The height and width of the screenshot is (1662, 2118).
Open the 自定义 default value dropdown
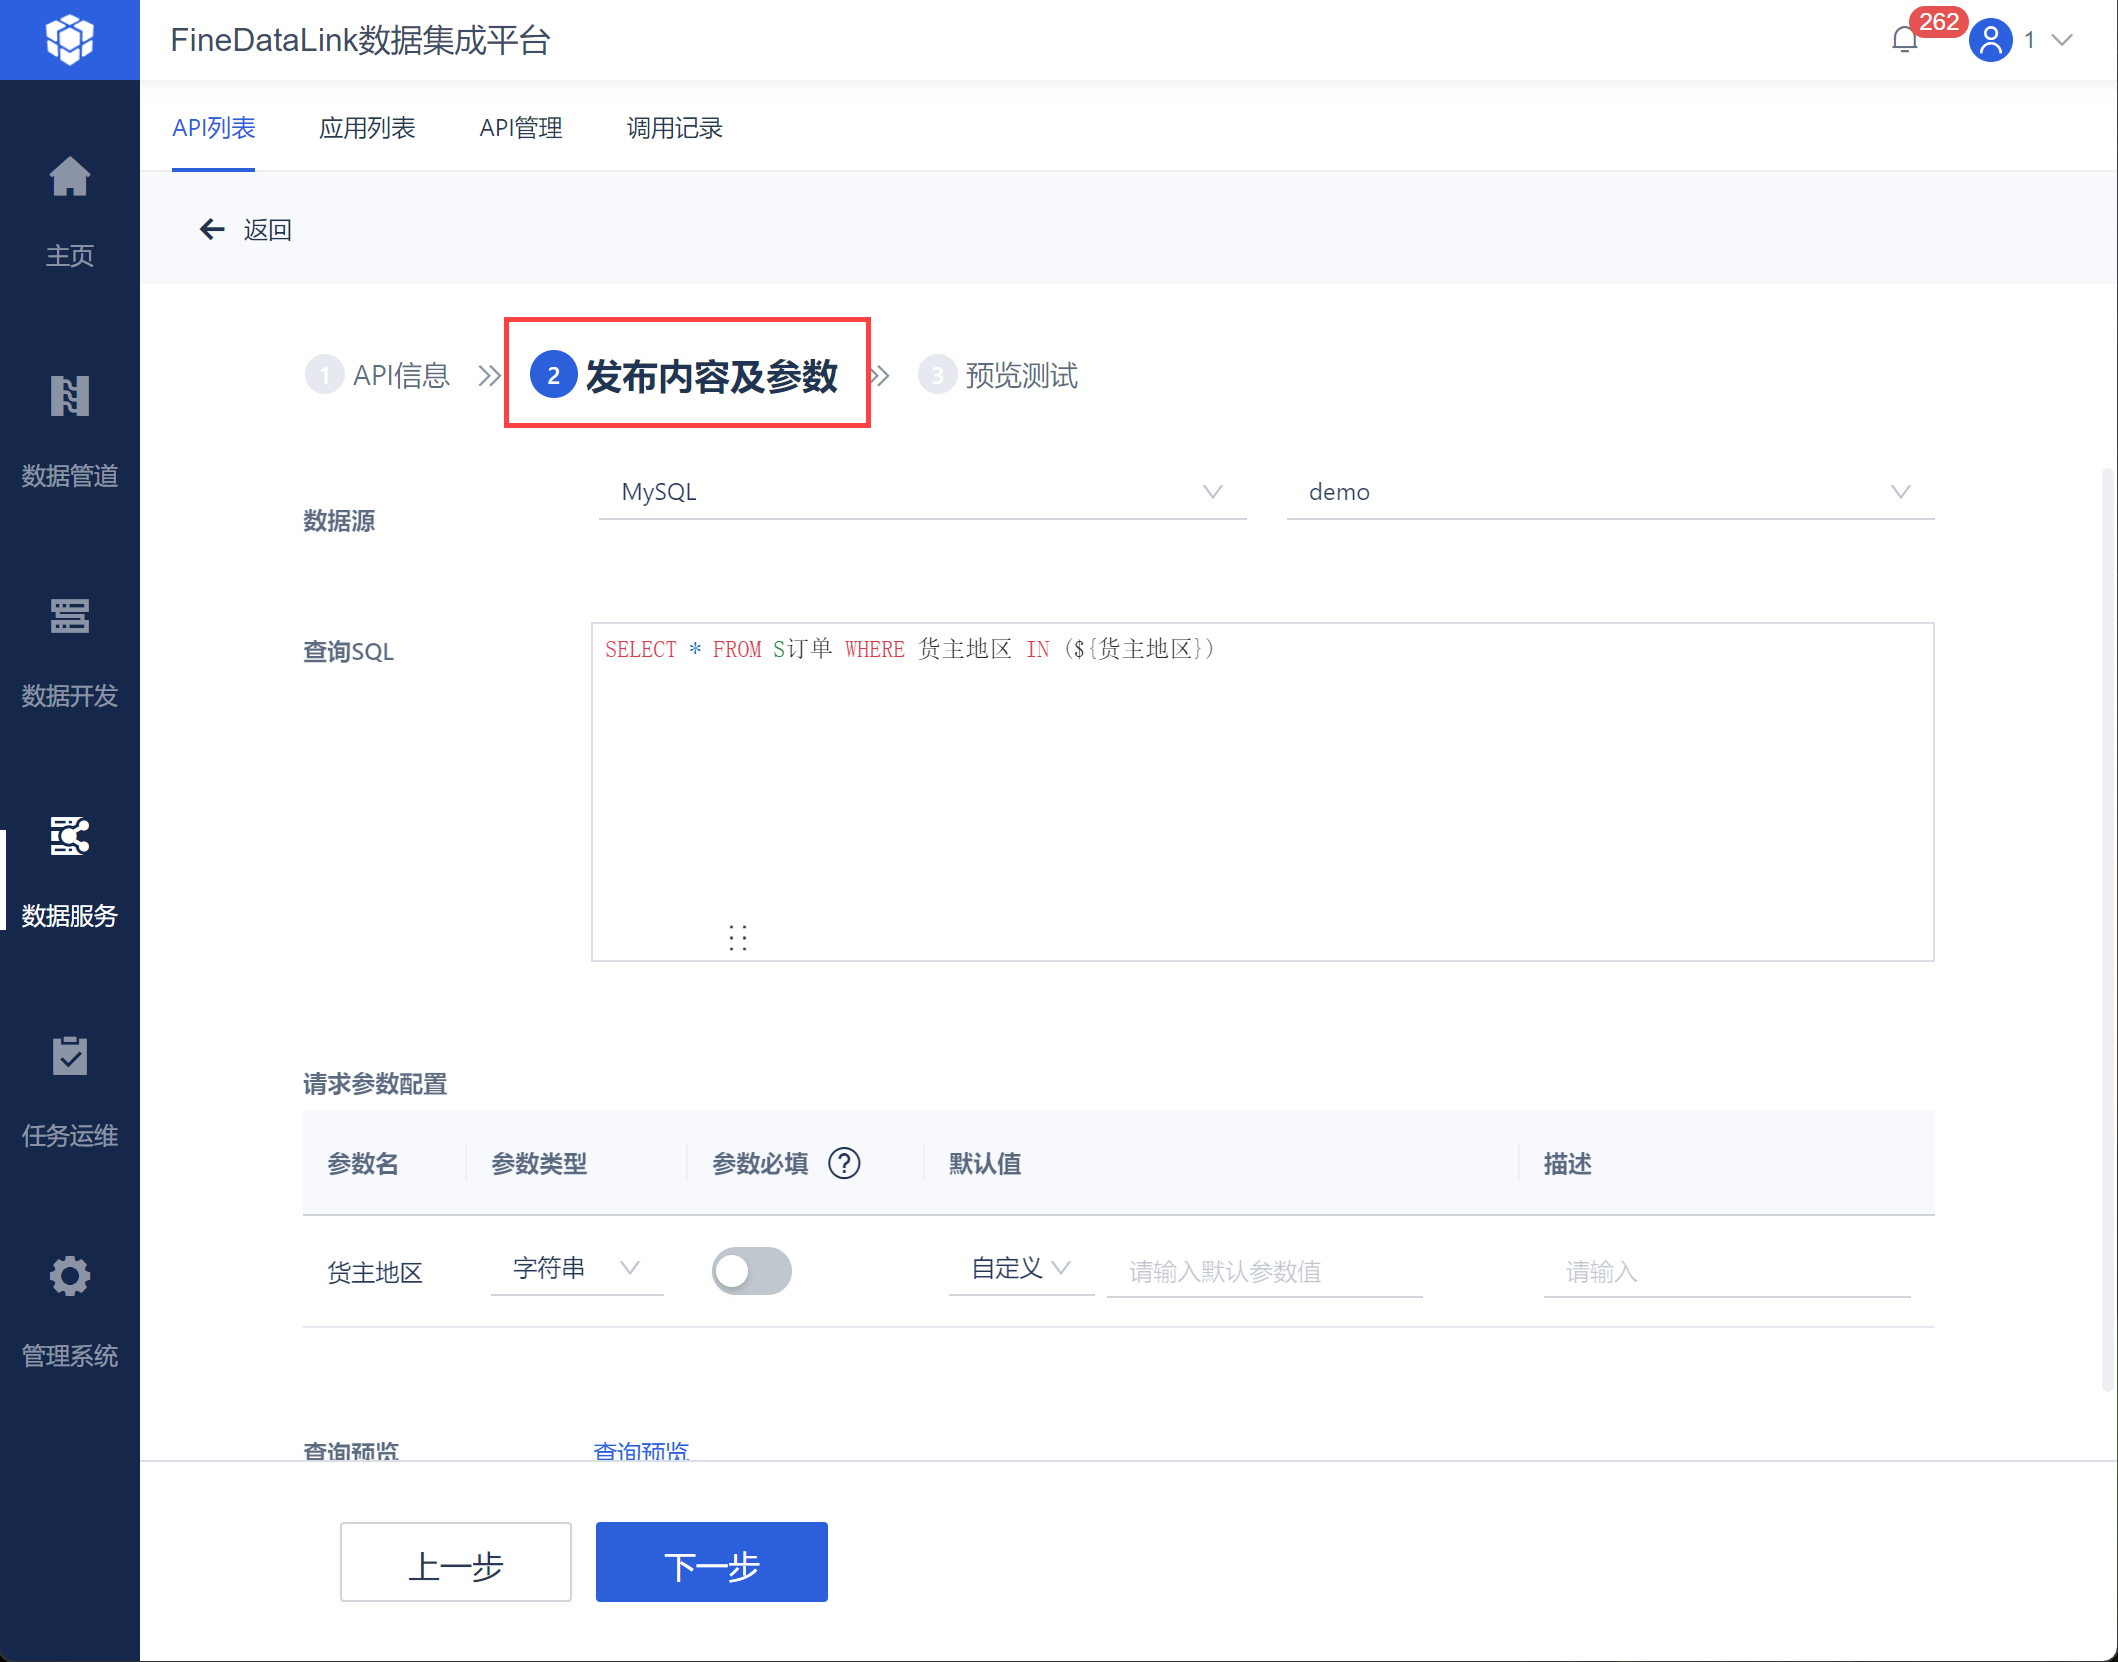click(x=1020, y=1269)
